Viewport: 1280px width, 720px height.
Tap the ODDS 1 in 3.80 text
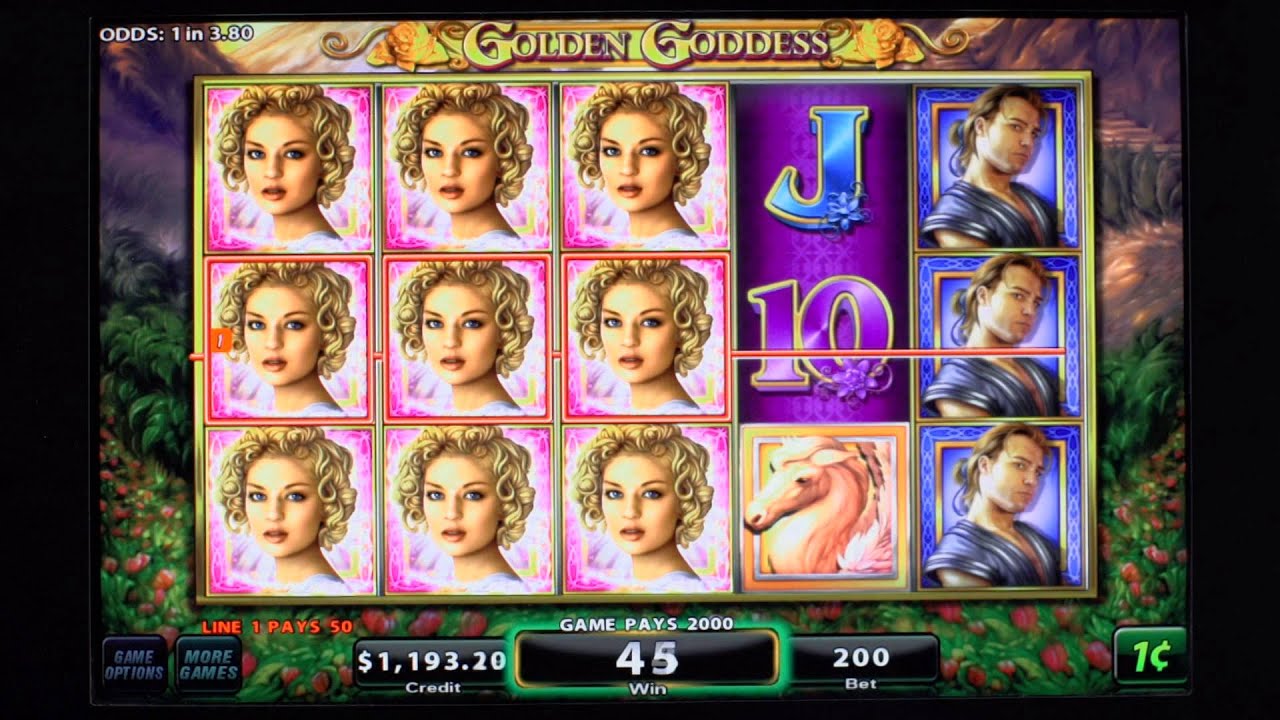tap(176, 33)
